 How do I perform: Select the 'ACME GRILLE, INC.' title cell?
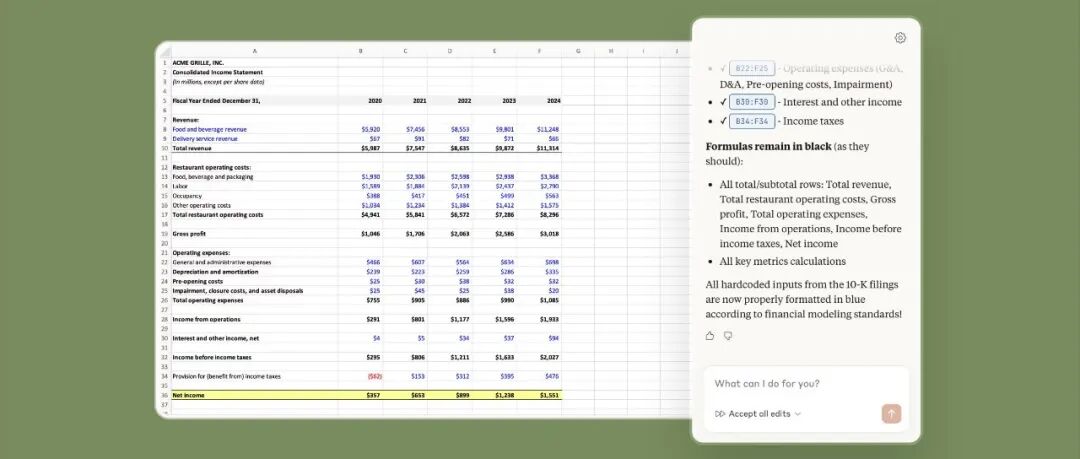click(254, 63)
